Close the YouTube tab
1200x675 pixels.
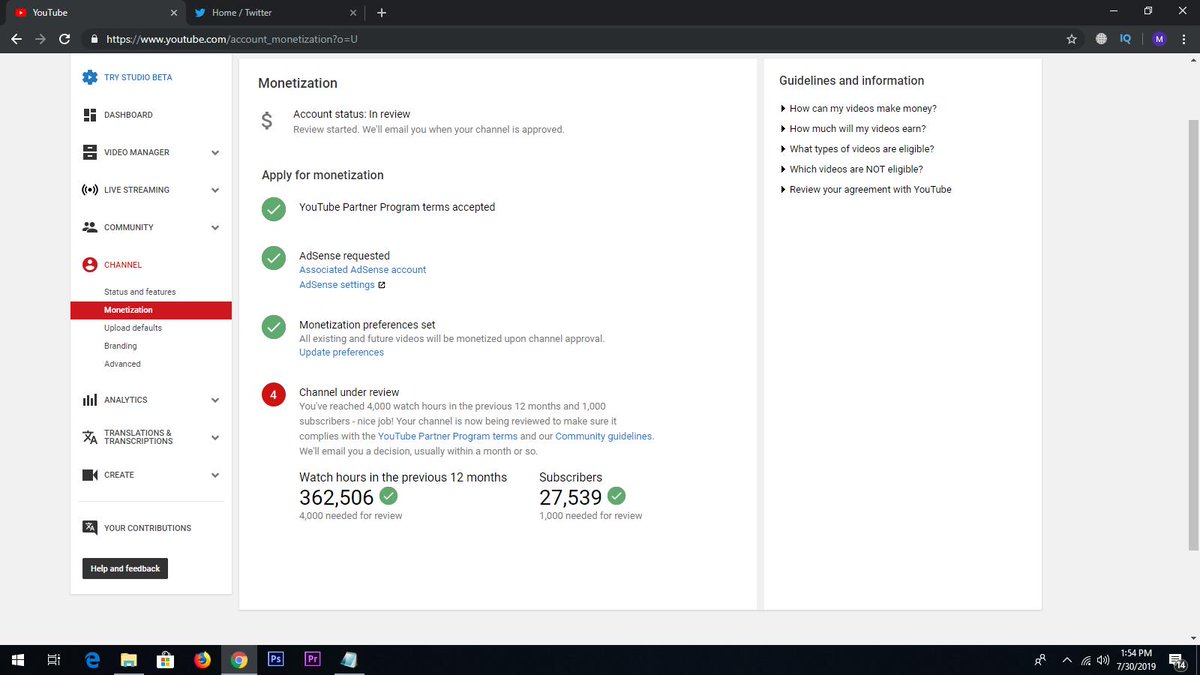coord(173,13)
